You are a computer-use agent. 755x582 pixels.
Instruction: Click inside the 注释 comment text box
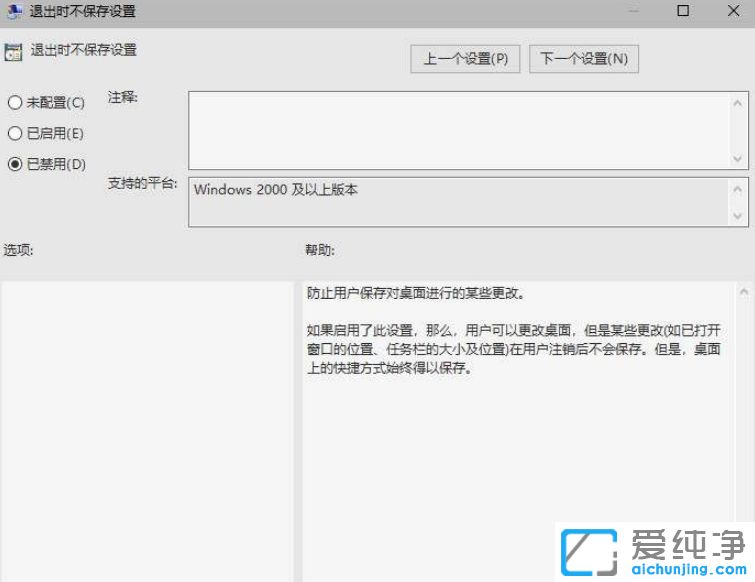coord(459,130)
